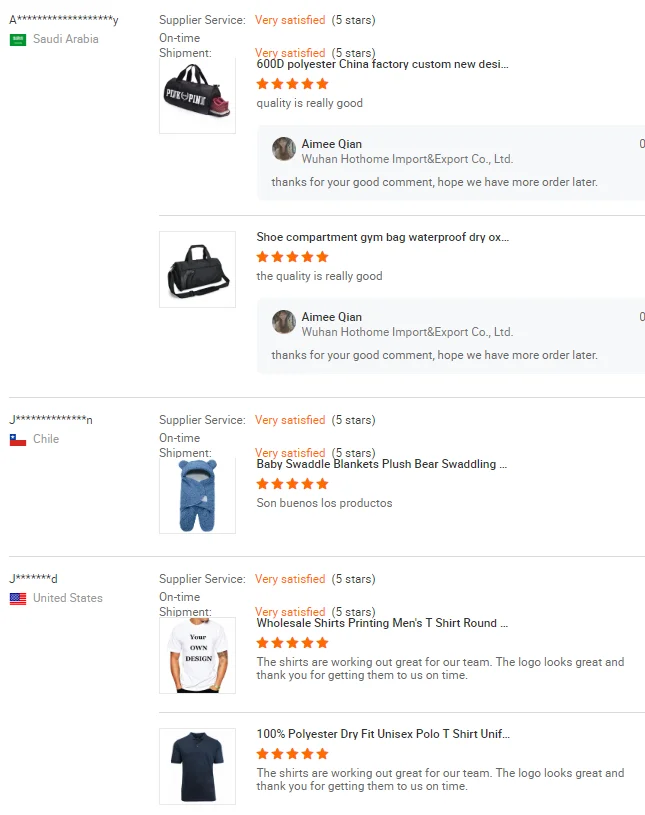Click Aimee Qian's avatar in first reply
Image resolution: width=645 pixels, height=815 pixels.
284,149
